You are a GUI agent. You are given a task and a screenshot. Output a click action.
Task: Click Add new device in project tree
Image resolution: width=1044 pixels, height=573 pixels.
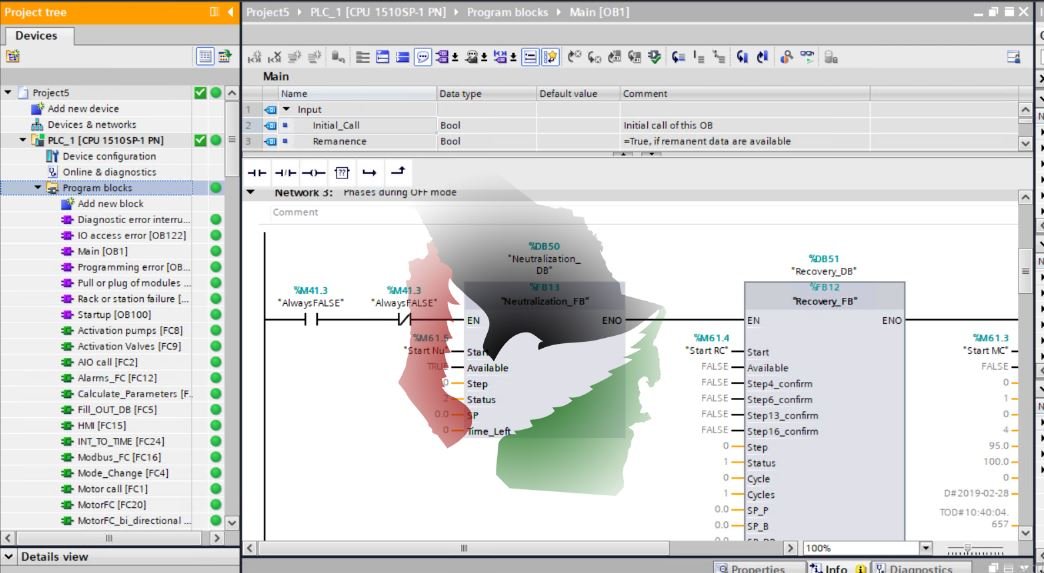pos(83,109)
